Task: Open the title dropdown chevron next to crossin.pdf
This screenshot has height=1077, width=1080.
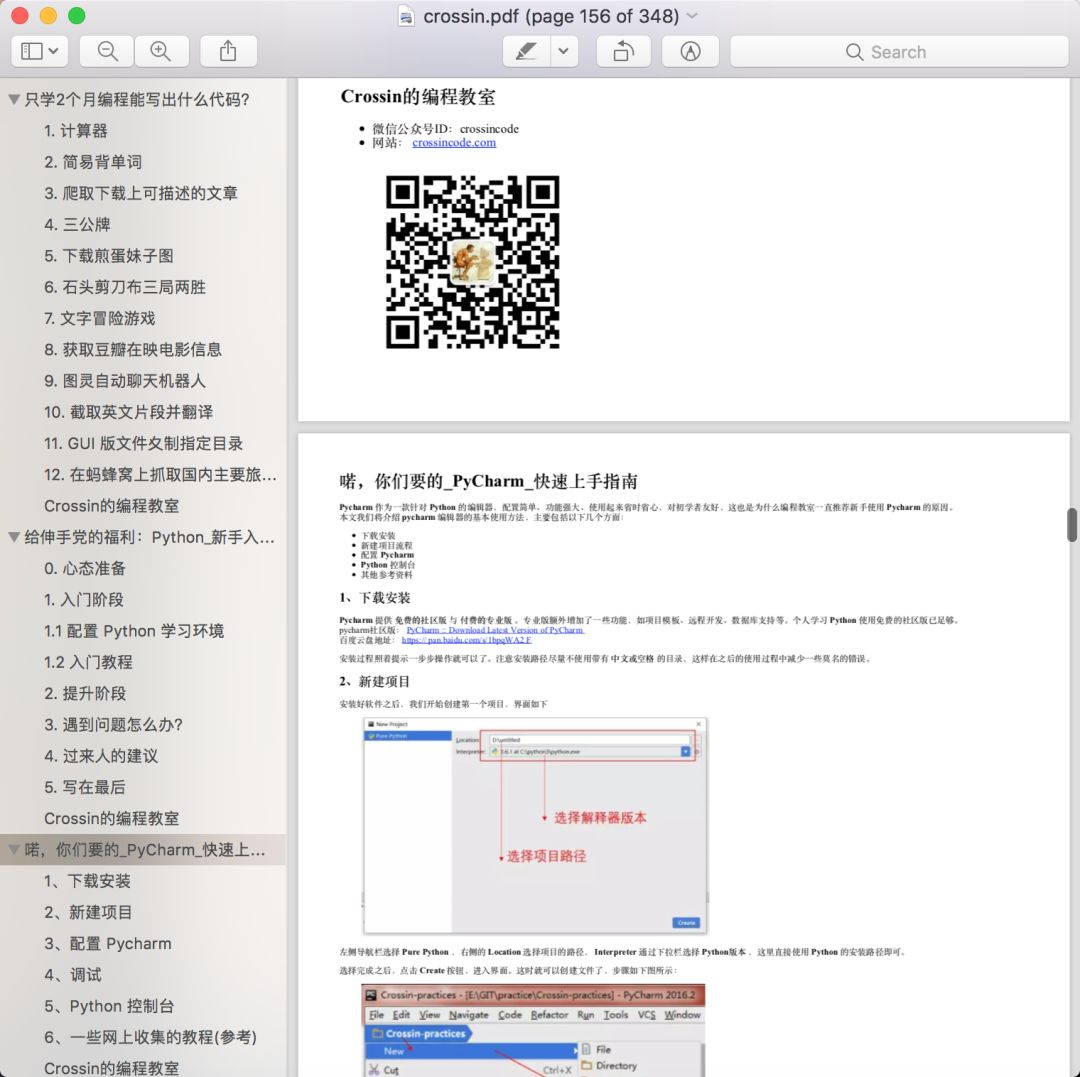Action: click(692, 16)
